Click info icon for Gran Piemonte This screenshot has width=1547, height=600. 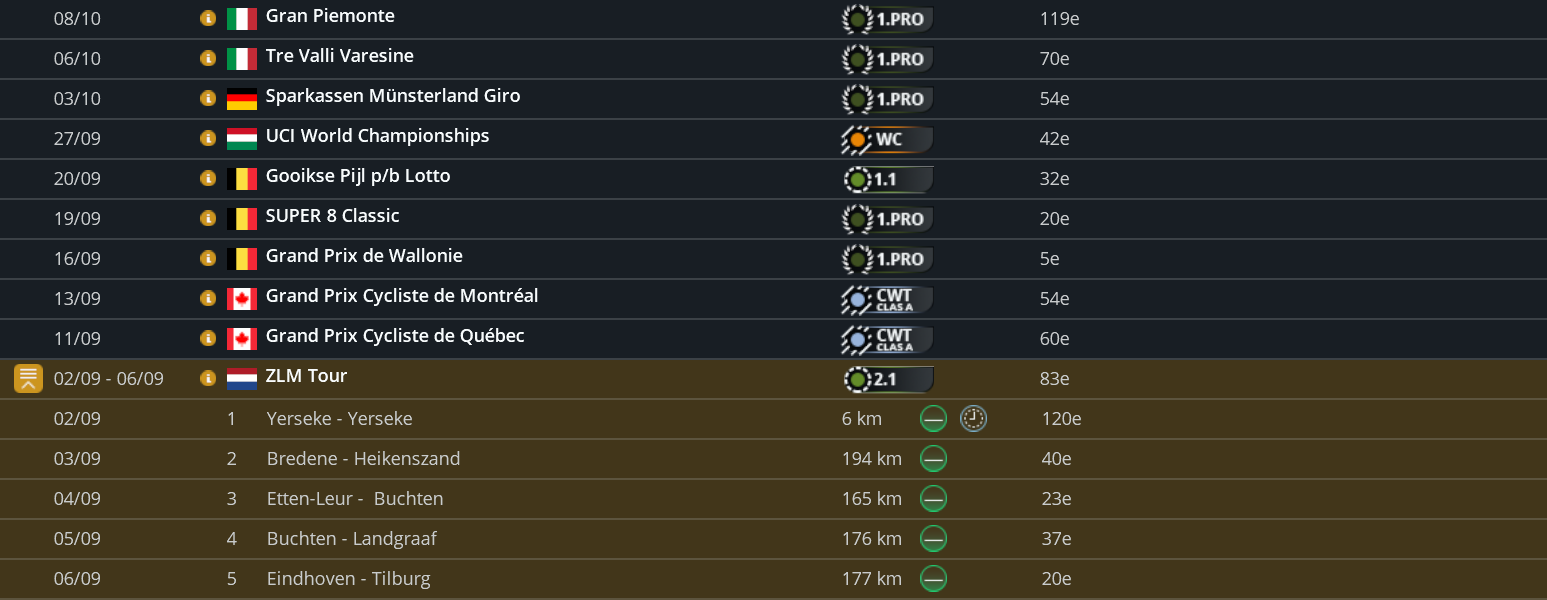pos(208,18)
